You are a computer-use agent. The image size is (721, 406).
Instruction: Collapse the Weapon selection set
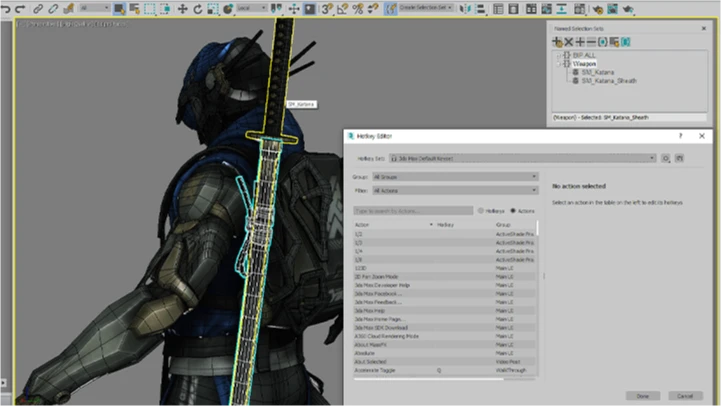pos(559,64)
